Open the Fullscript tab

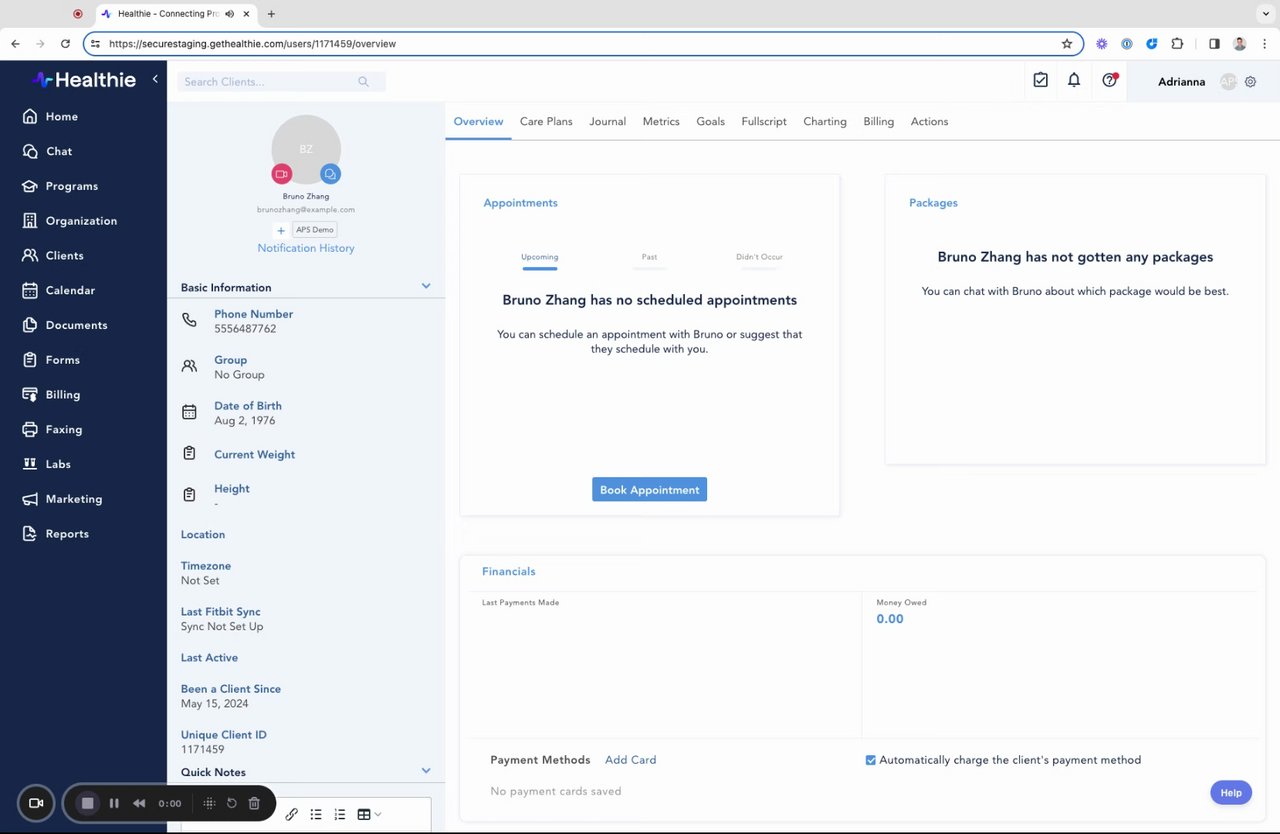764,121
